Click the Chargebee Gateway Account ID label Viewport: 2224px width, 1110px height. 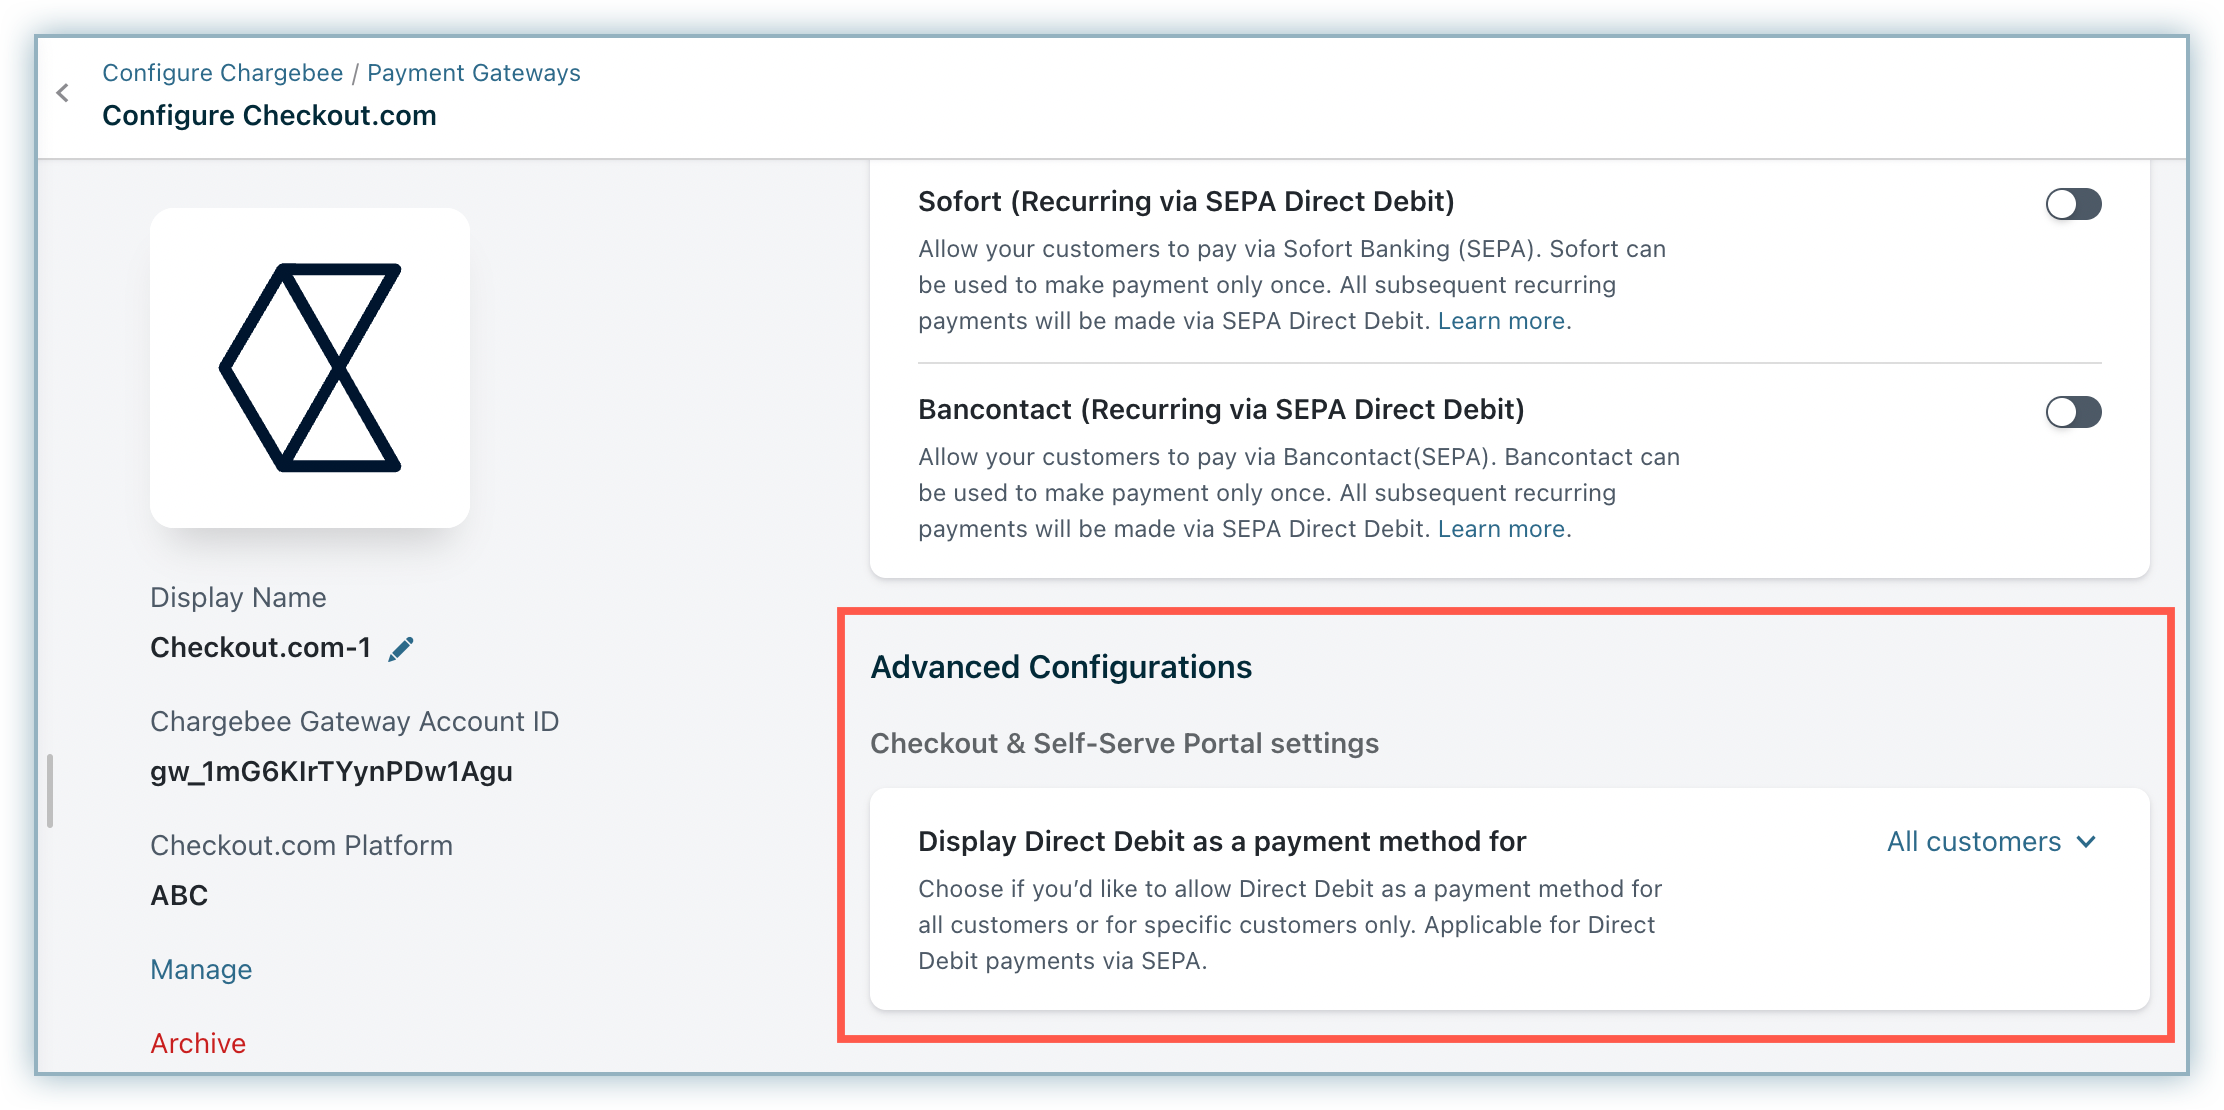coord(354,722)
